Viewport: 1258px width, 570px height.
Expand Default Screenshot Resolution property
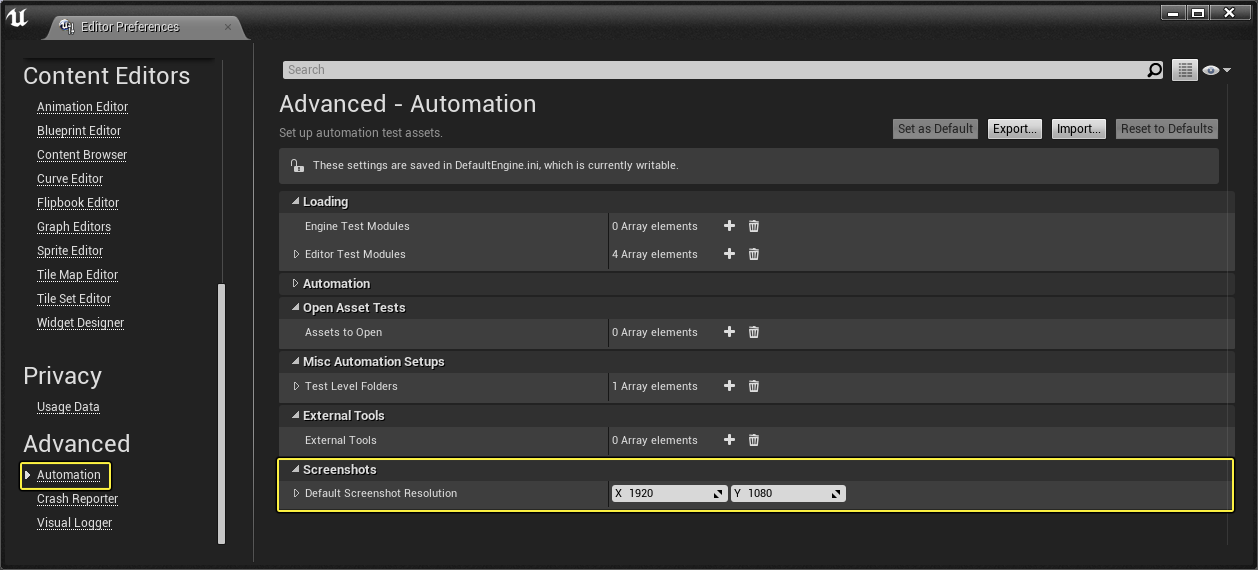click(296, 493)
